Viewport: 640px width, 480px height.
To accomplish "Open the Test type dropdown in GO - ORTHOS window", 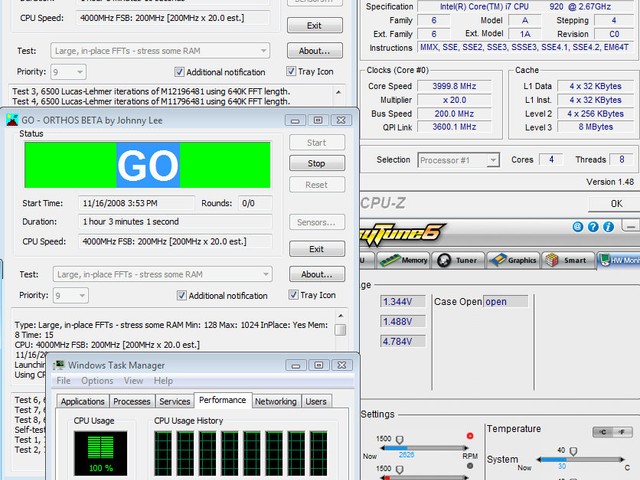I will (266, 274).
